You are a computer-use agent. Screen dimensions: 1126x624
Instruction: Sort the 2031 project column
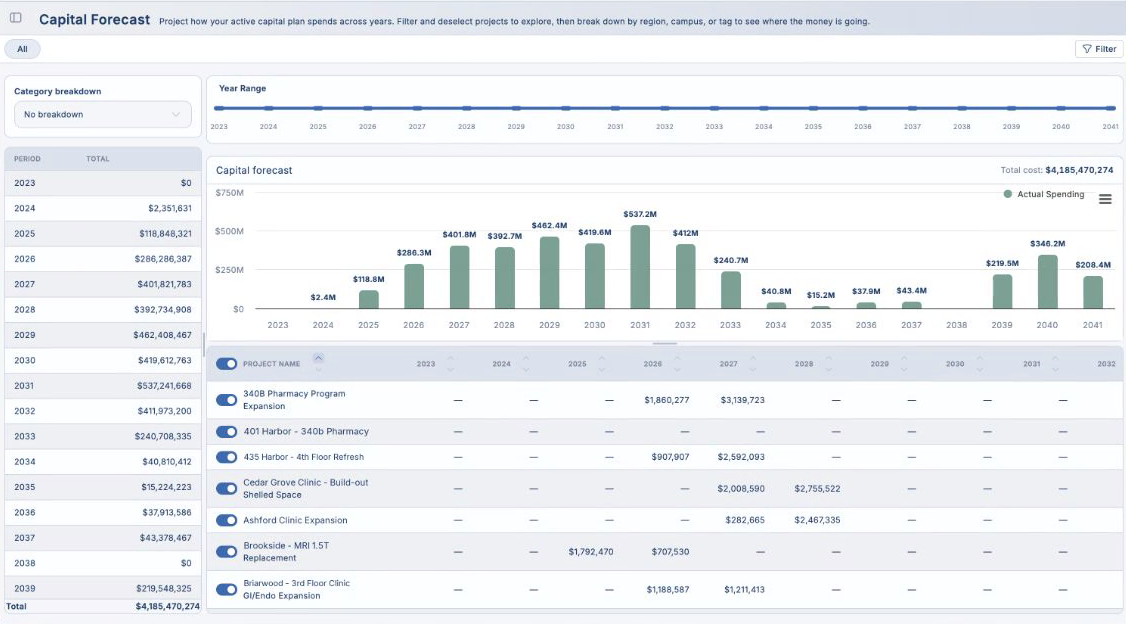click(x=1055, y=364)
